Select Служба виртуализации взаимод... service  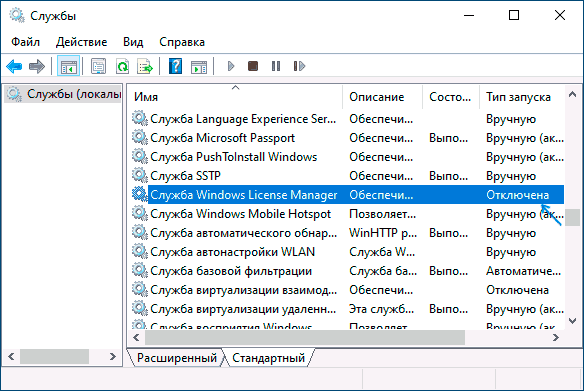tap(244, 290)
